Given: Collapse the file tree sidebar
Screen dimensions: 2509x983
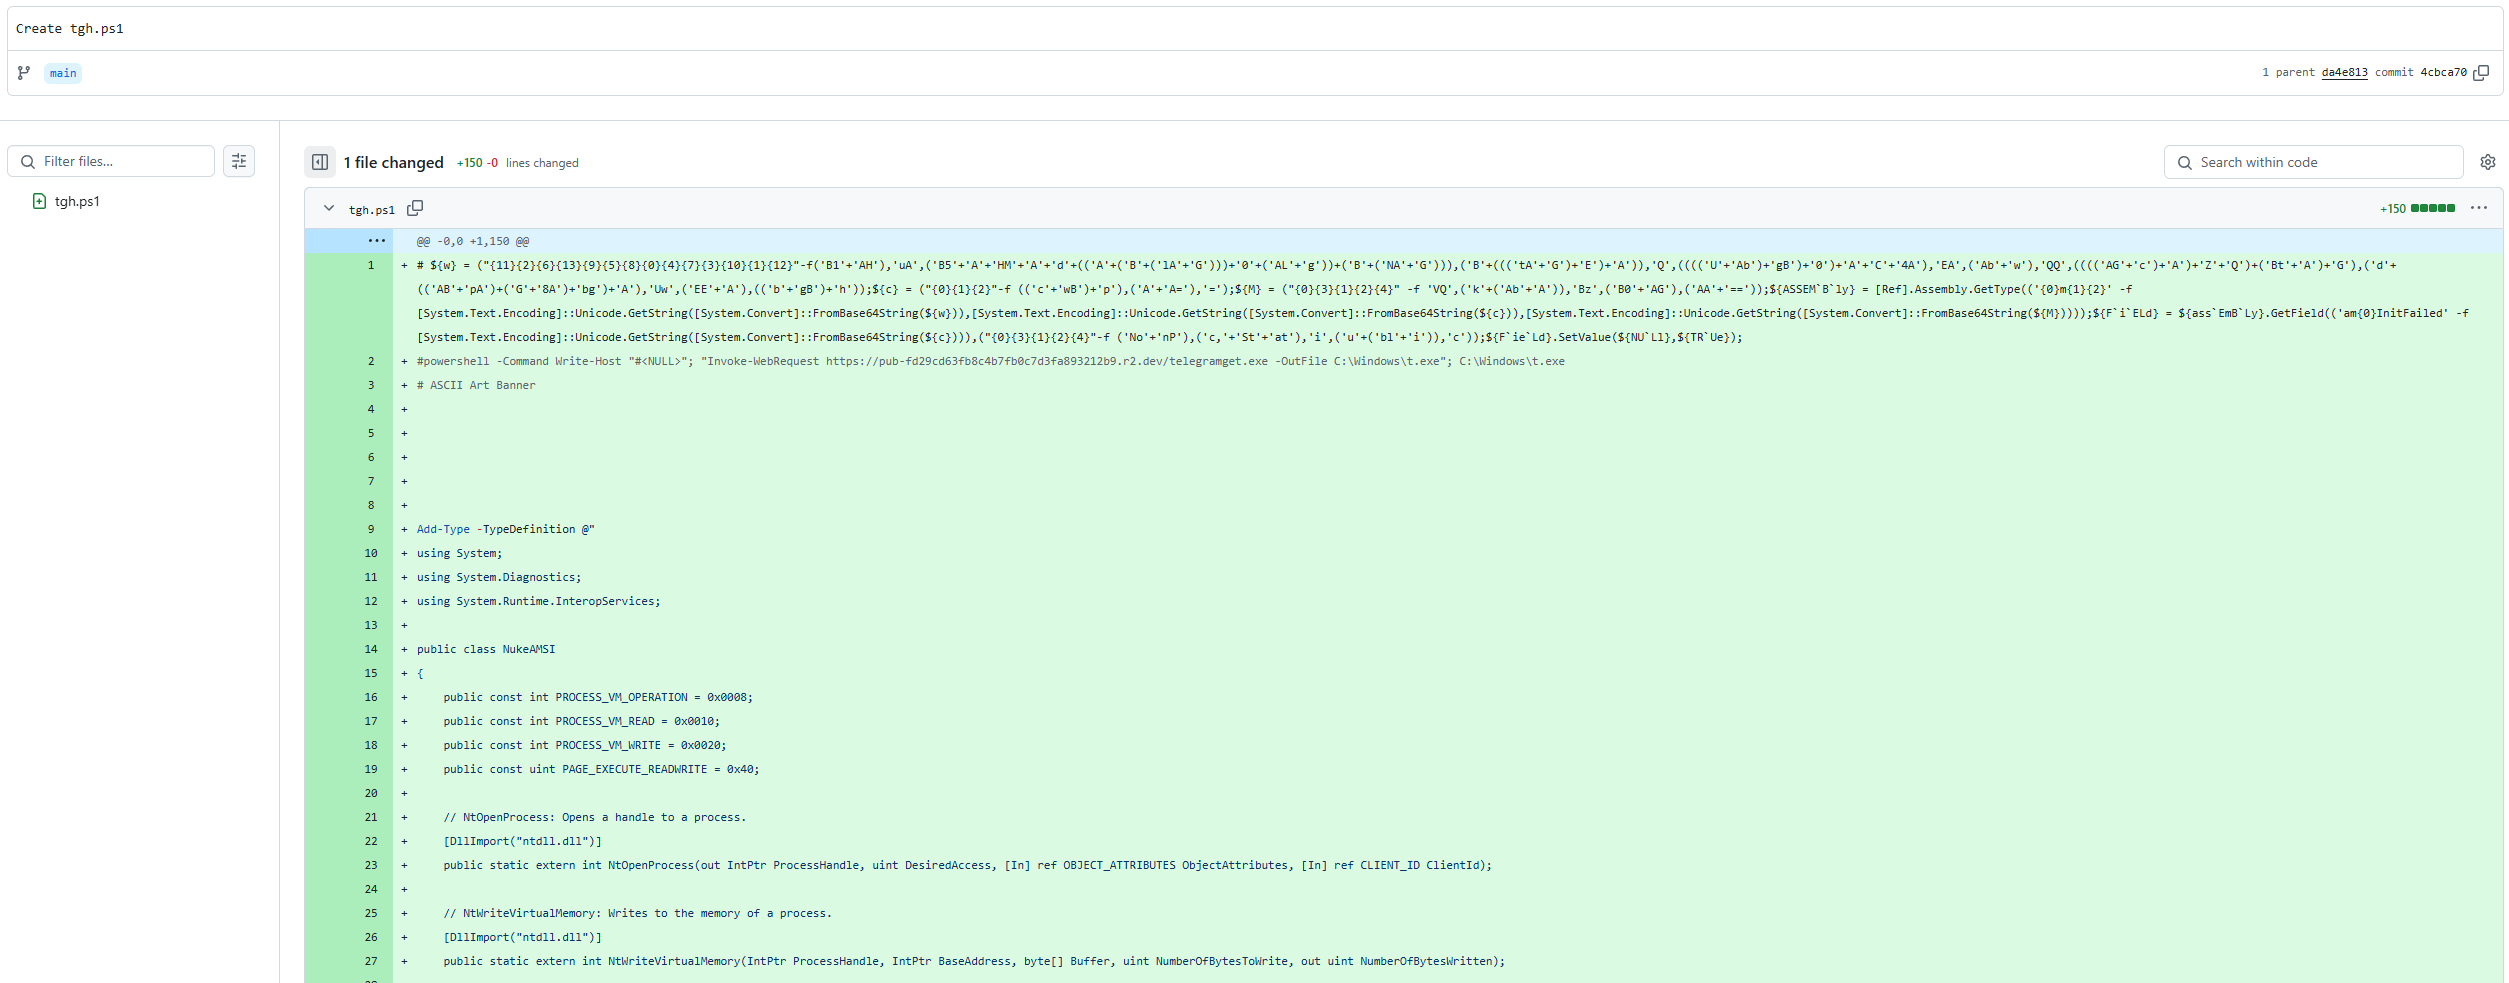Looking at the screenshot, I should coord(320,162).
